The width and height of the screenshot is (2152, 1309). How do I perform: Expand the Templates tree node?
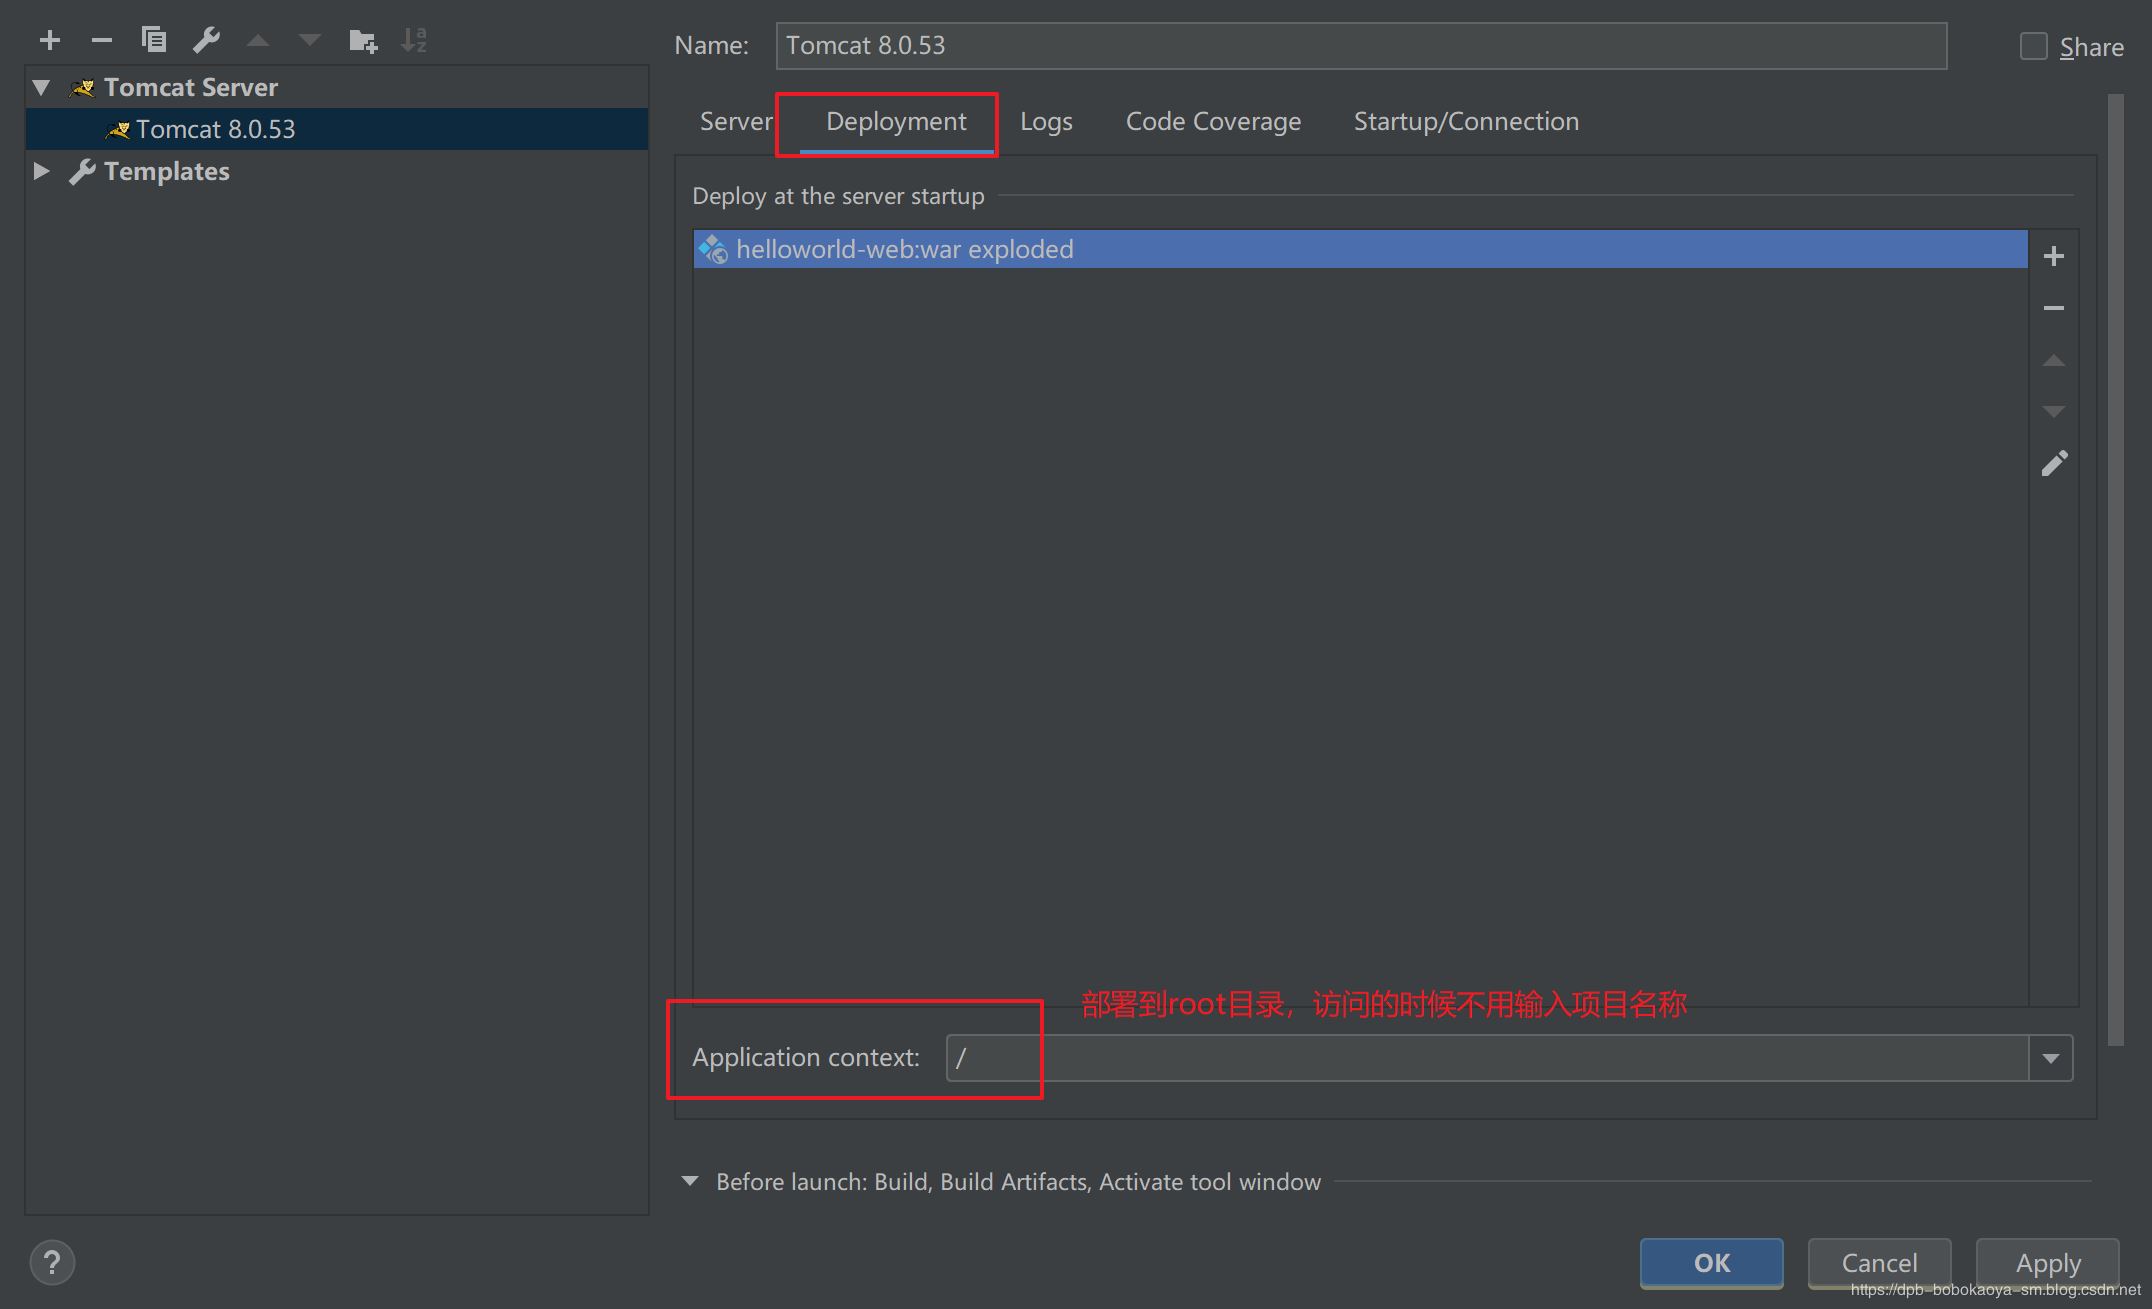(41, 171)
